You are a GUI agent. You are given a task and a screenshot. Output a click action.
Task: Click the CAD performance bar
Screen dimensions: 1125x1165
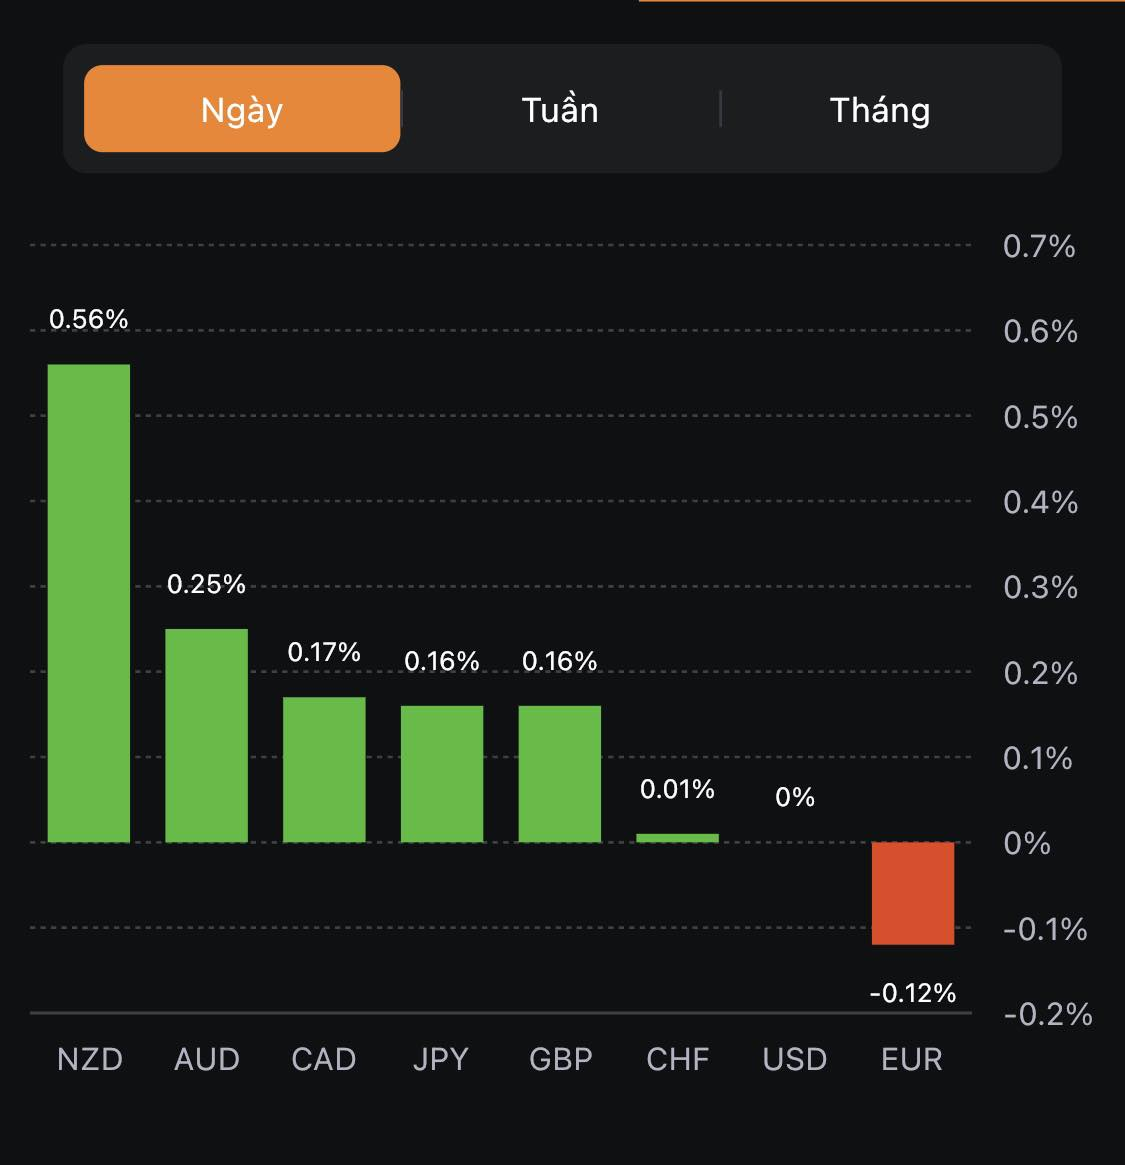(324, 769)
